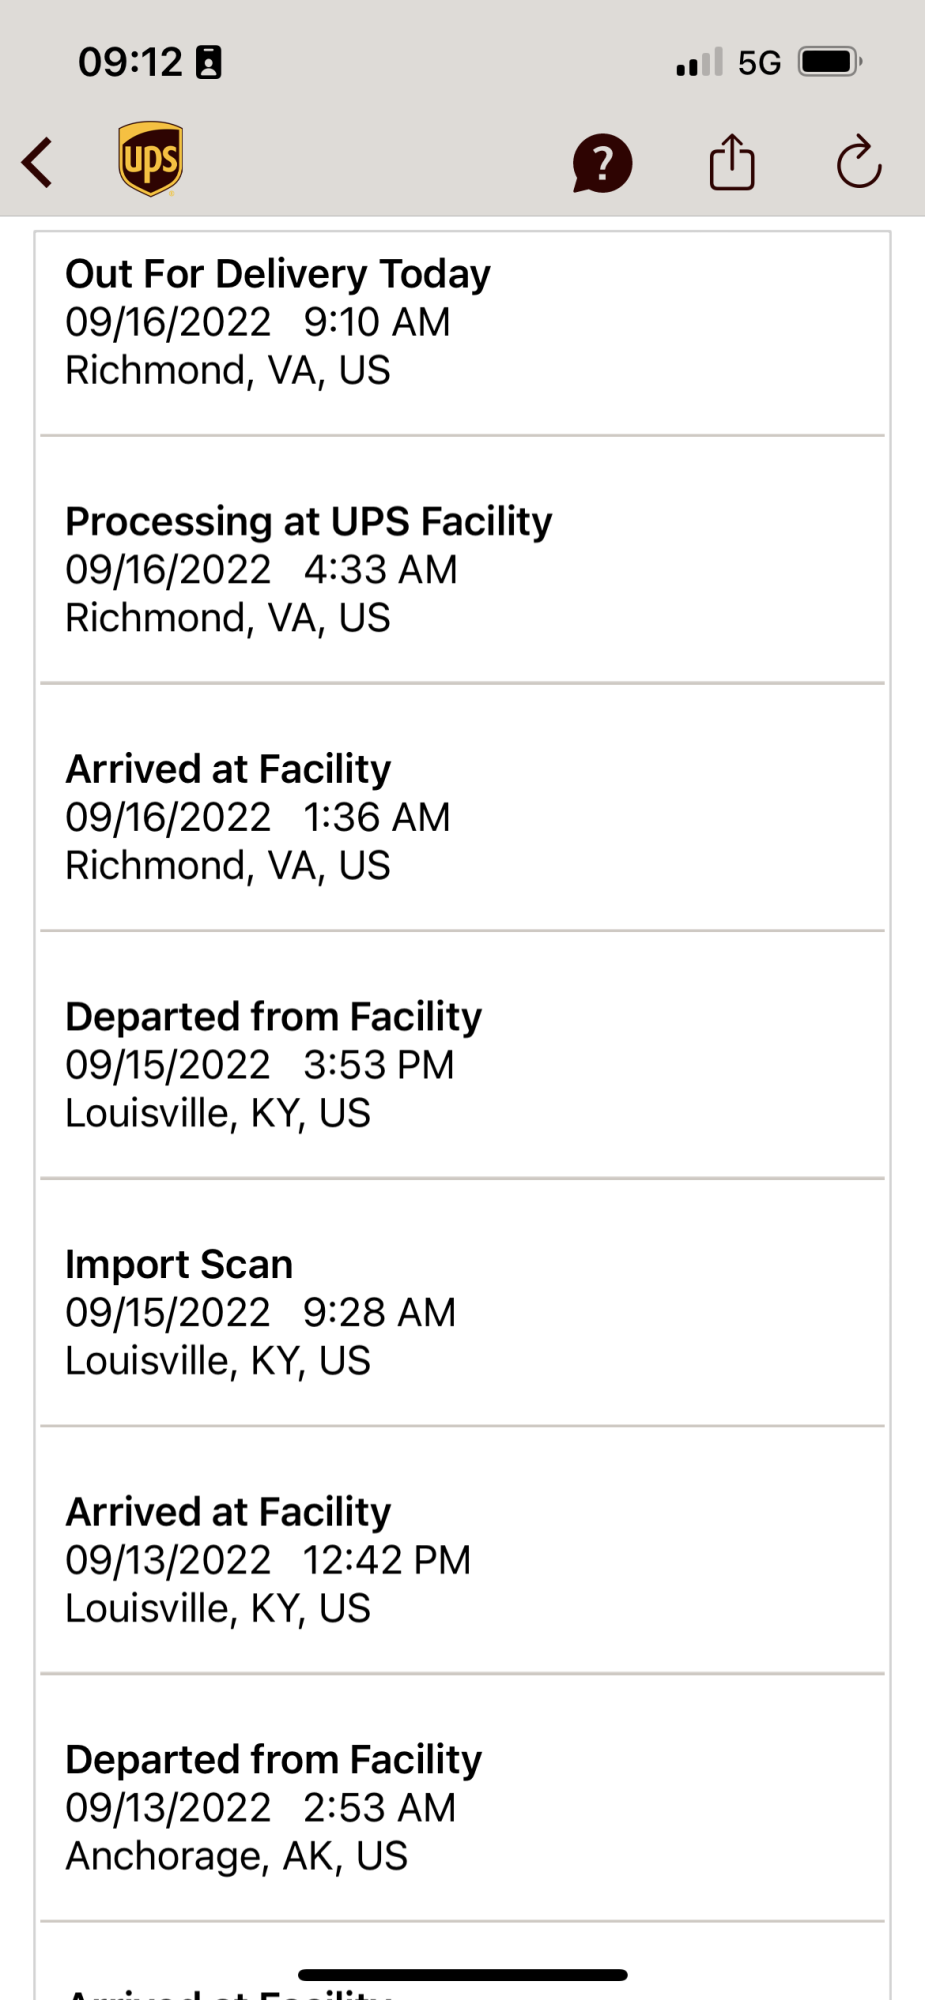Tap the ID badge icon beside the clock

[x=209, y=62]
